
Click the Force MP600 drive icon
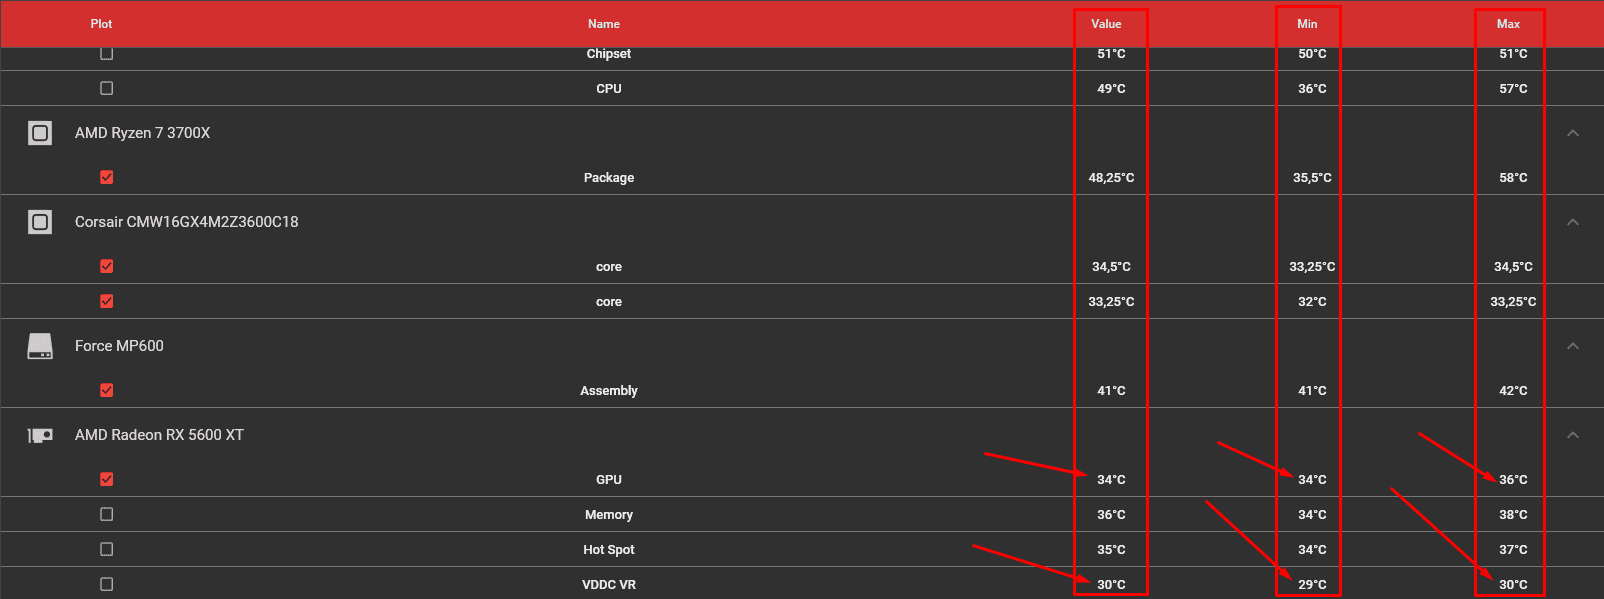tap(40, 346)
